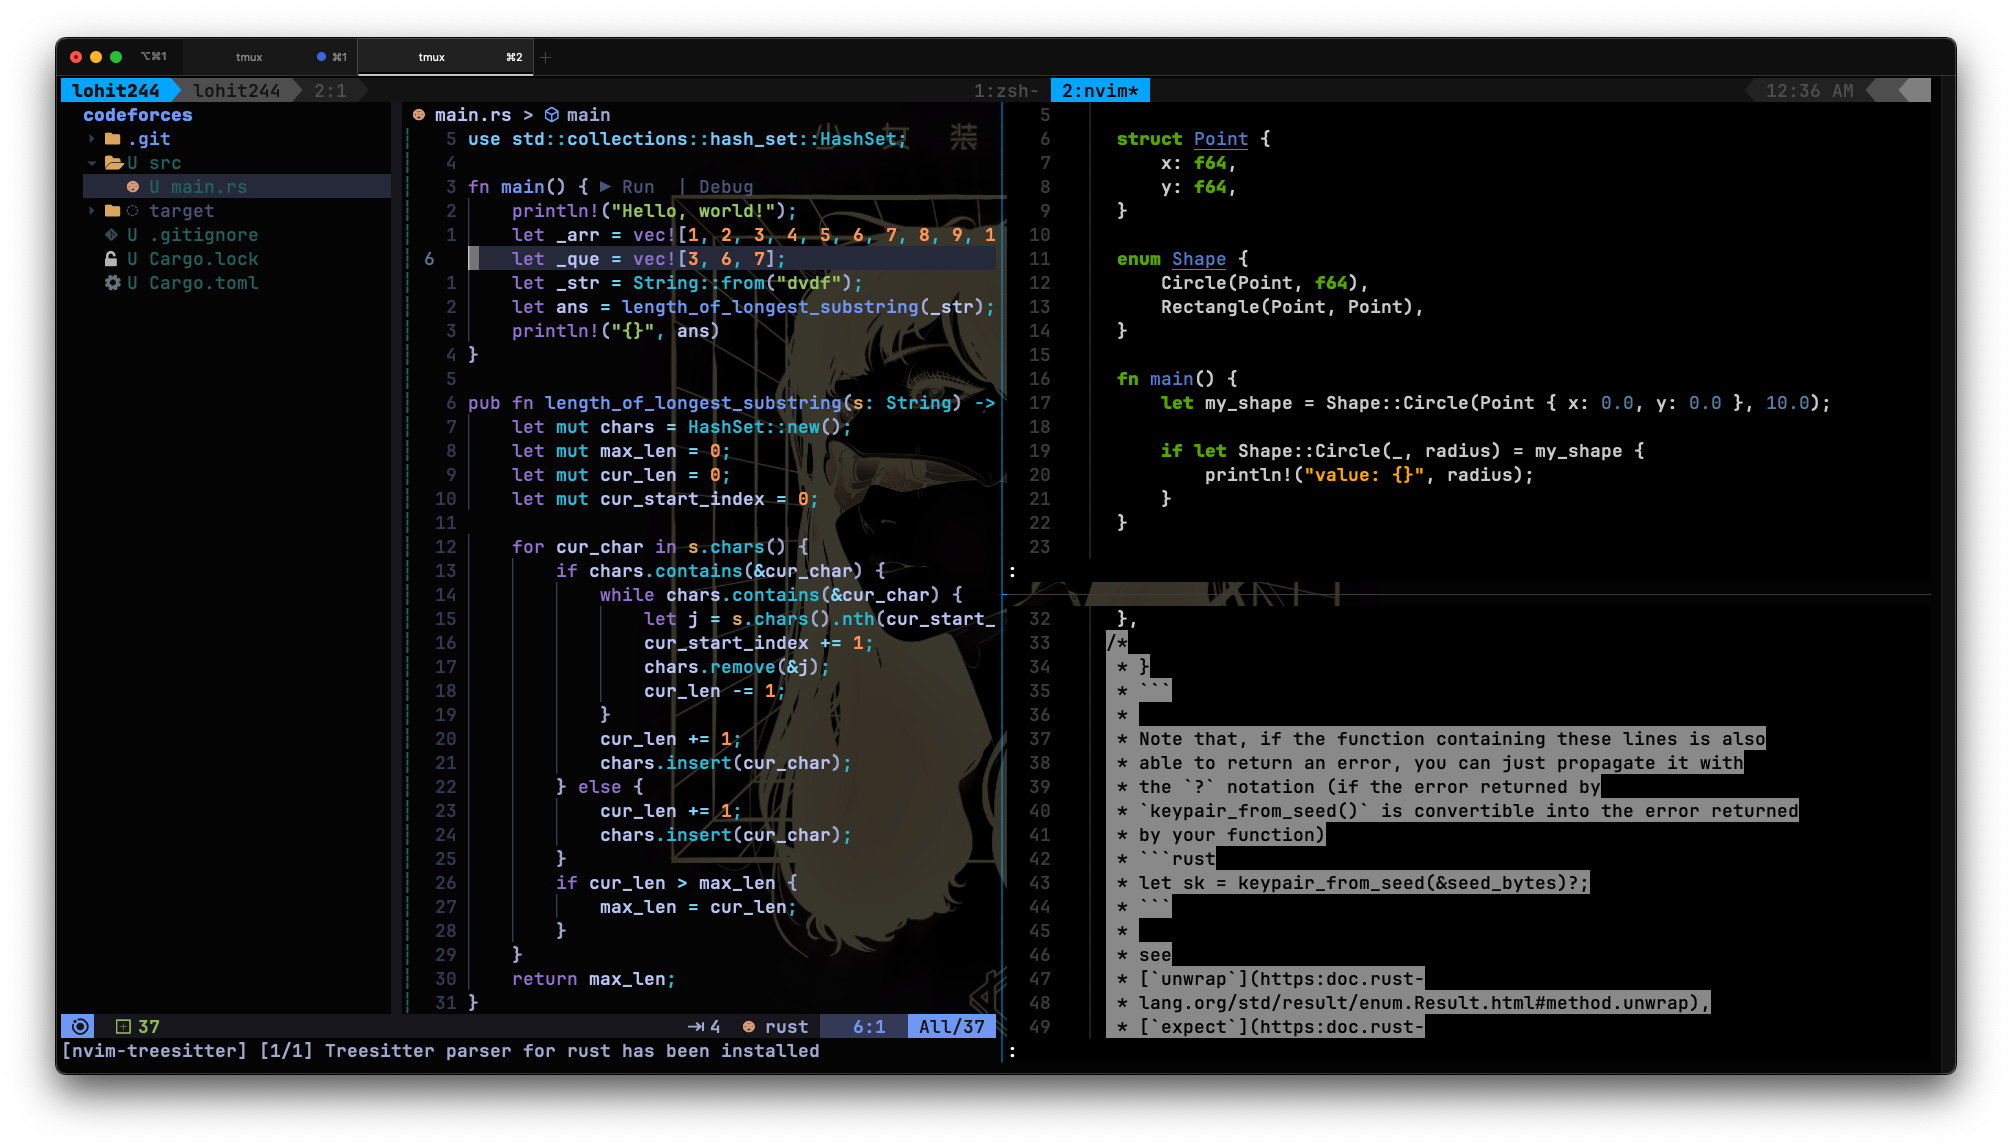The width and height of the screenshot is (2012, 1148).
Task: Click the gear icon beside Cargo.toml
Action: (x=112, y=283)
